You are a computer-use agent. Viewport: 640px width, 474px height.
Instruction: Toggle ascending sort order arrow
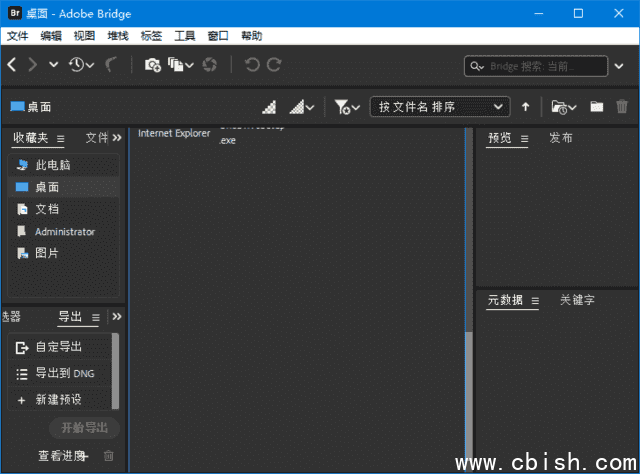[525, 107]
